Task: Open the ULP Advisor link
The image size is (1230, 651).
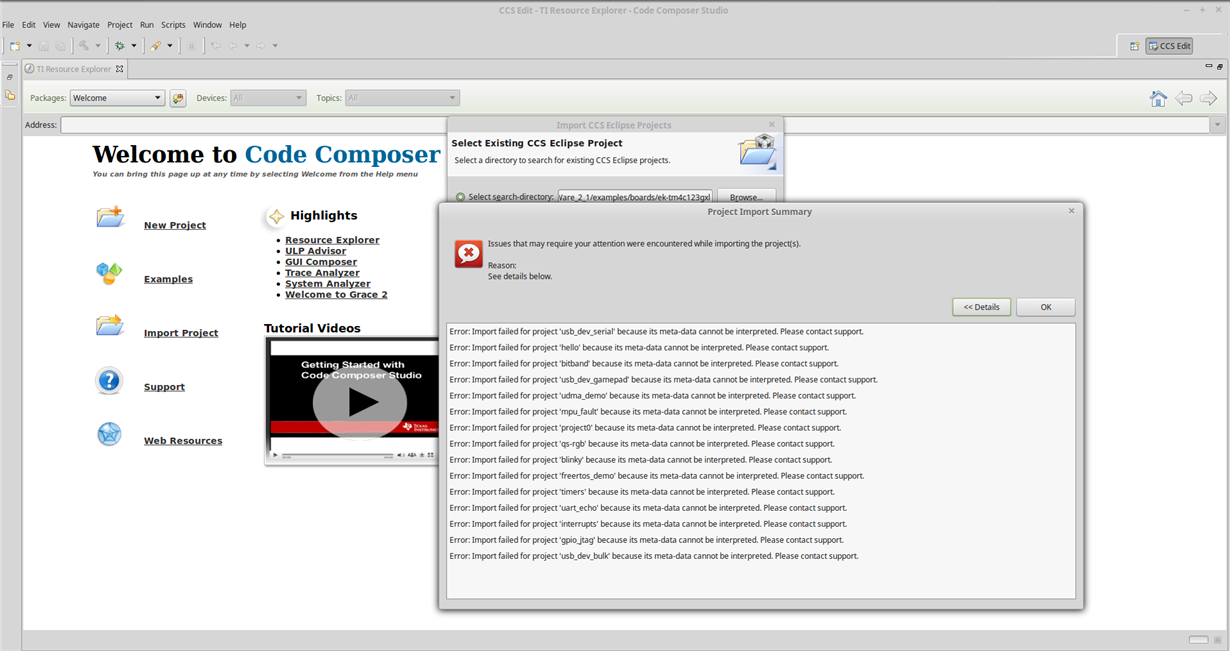Action: 315,251
